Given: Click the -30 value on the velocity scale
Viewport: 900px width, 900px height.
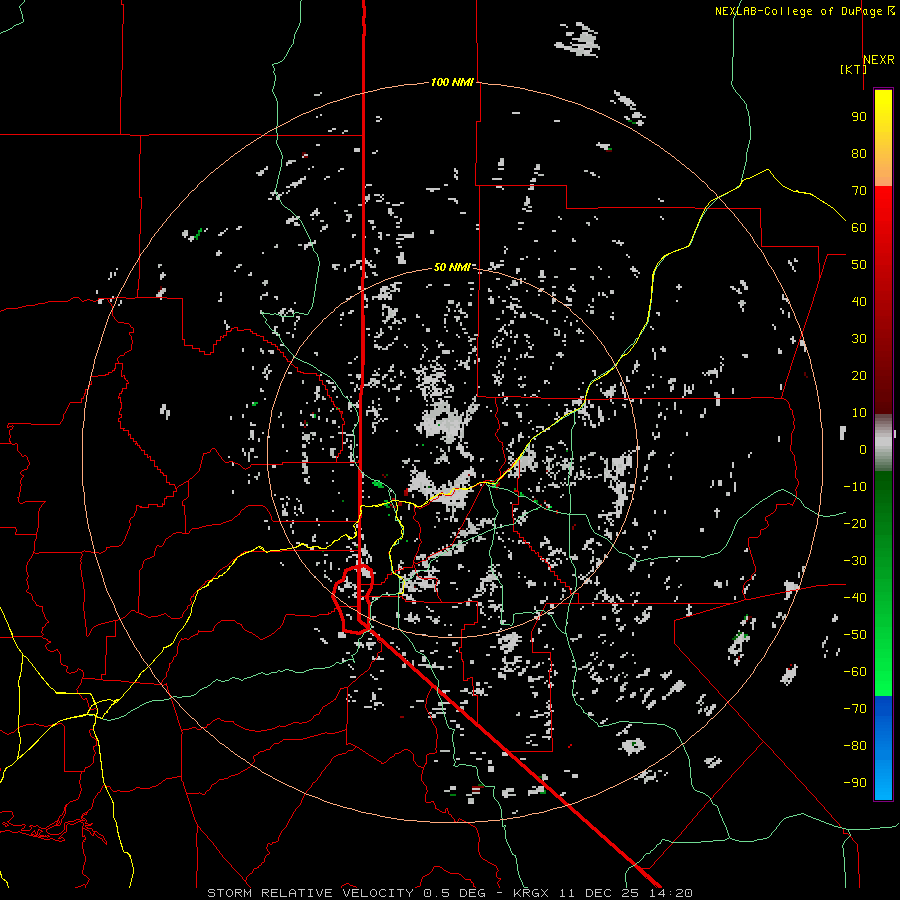Looking at the screenshot, I should coord(855,561).
